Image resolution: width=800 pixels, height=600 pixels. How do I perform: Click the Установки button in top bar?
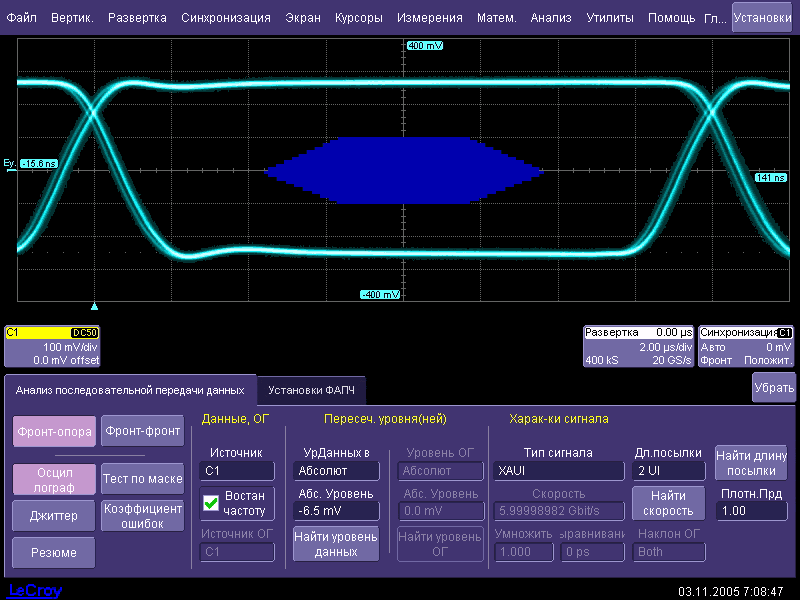761,17
